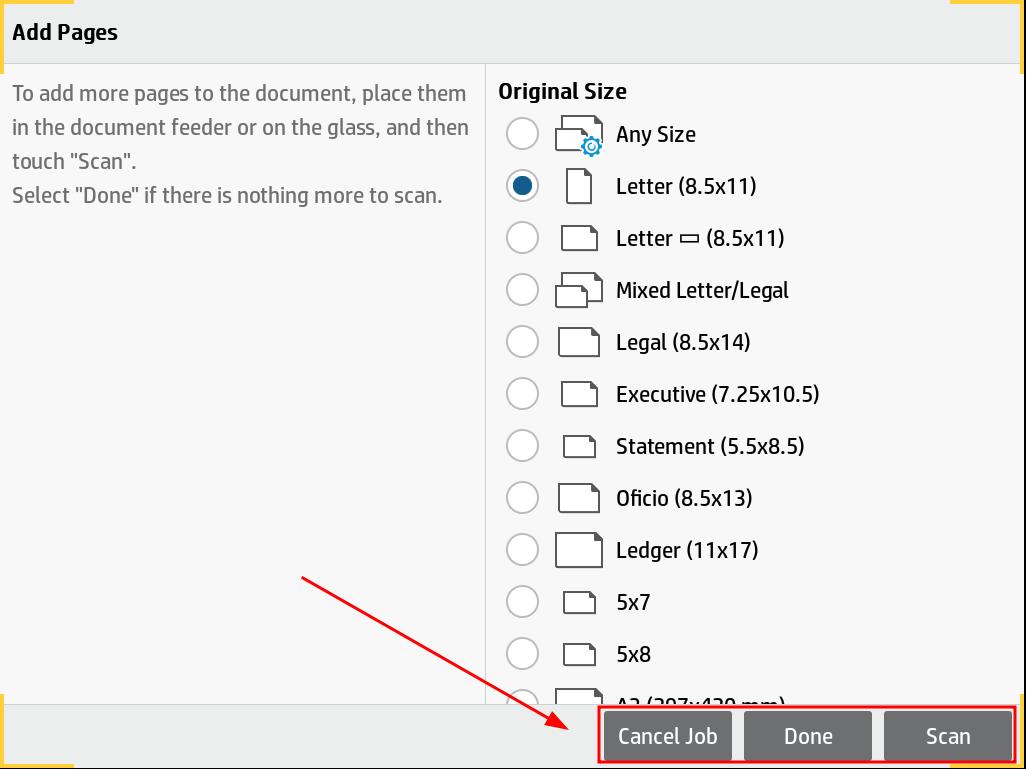Viewport: 1026px width, 769px height.
Task: Click the Statement paper size icon
Action: click(x=579, y=446)
